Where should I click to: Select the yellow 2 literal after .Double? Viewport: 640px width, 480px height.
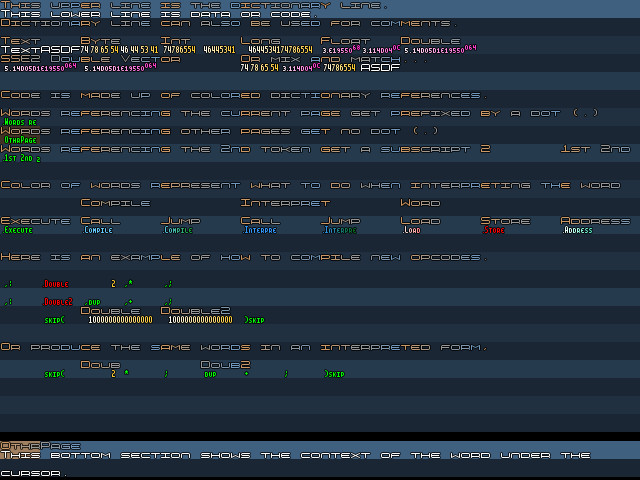pyautogui.click(x=113, y=284)
